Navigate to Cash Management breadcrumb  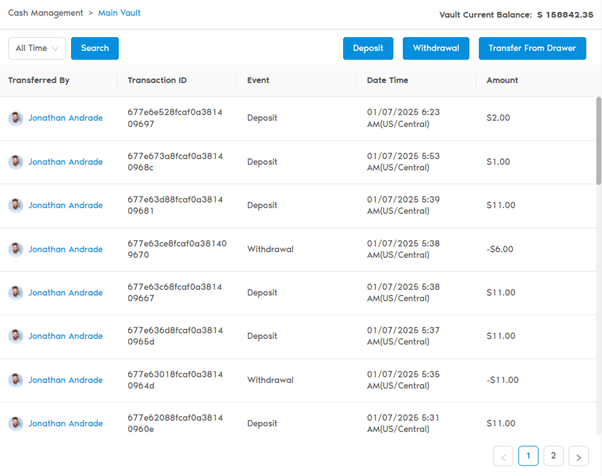pyautogui.click(x=45, y=13)
